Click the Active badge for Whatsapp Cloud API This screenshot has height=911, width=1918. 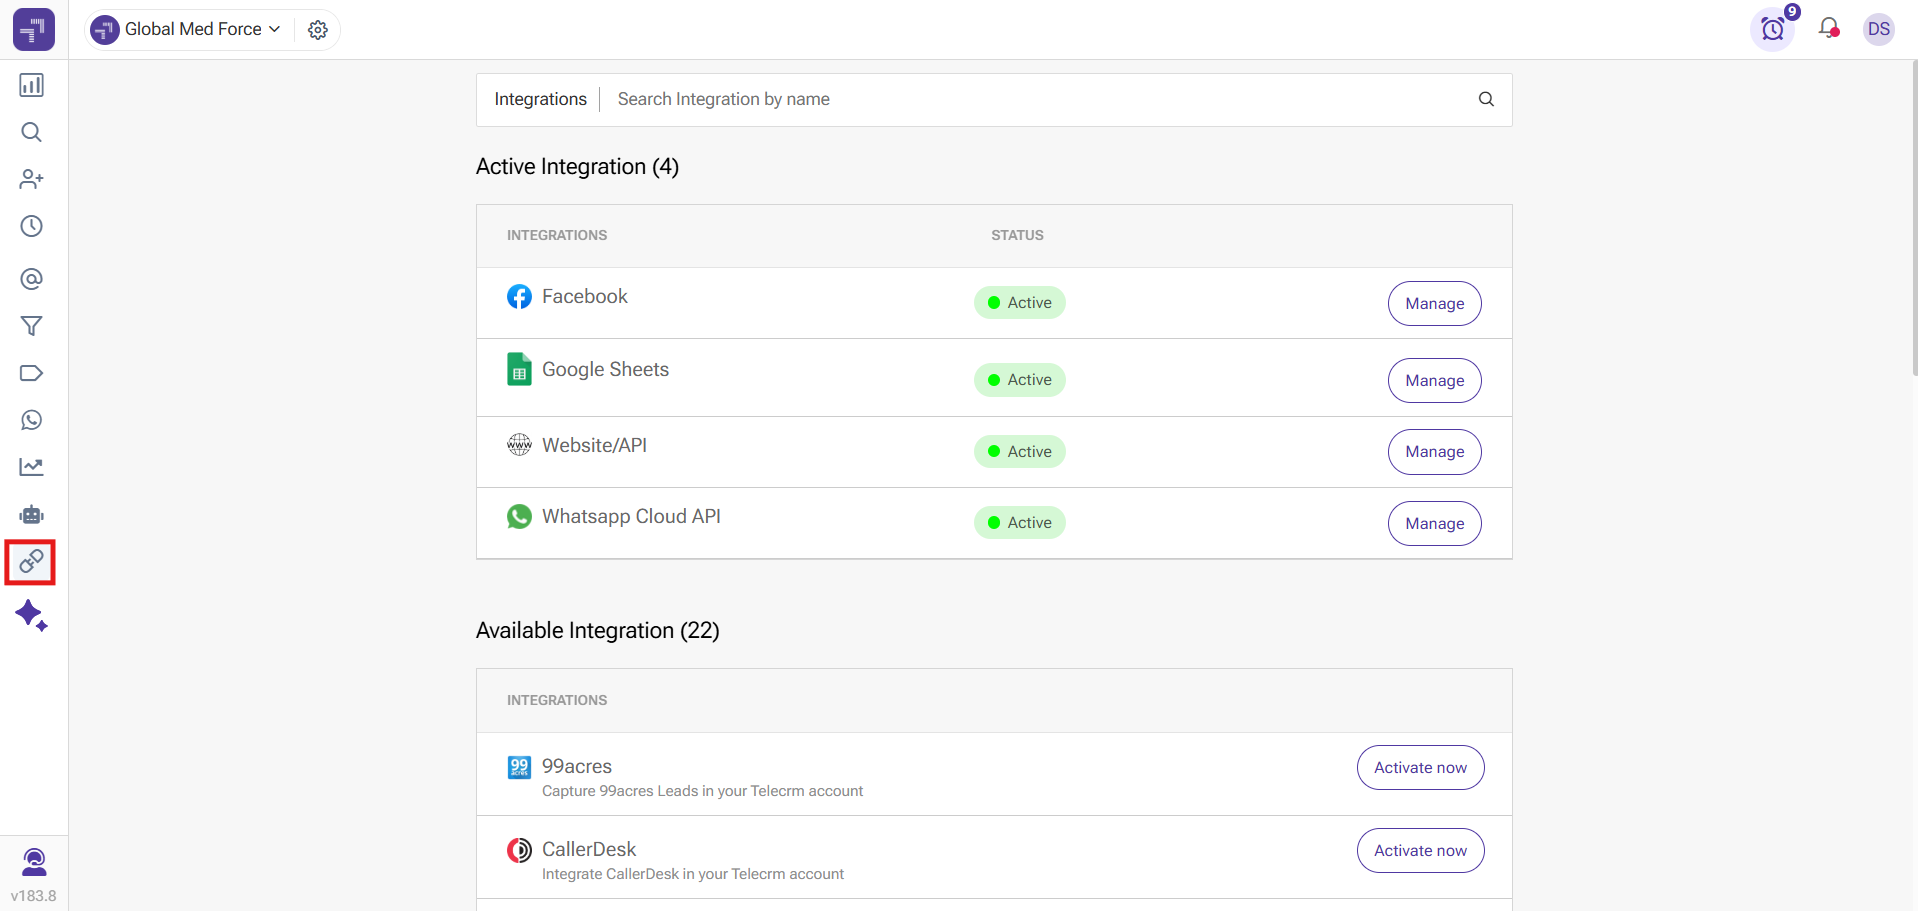point(1019,522)
